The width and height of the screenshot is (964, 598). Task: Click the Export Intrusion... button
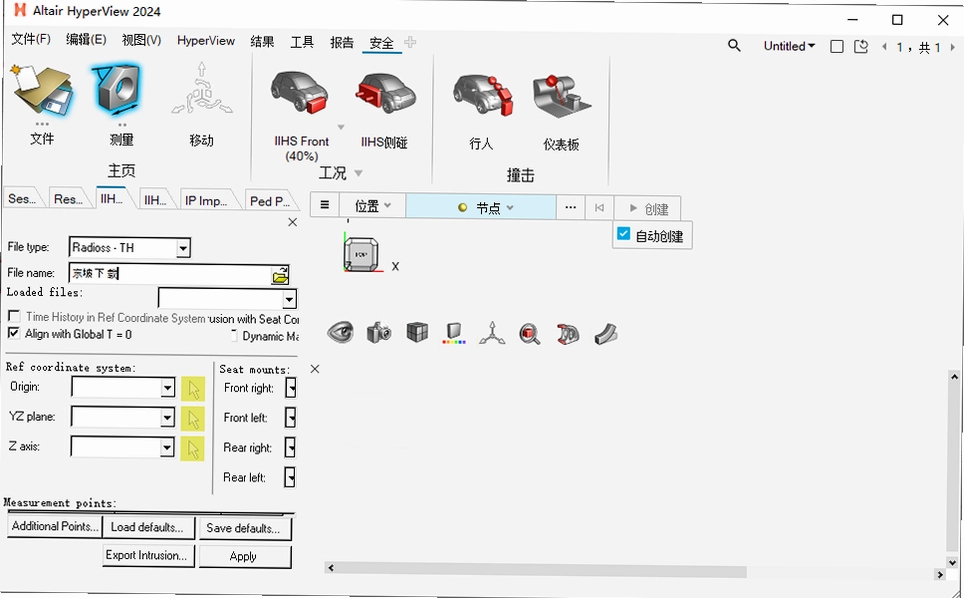pyautogui.click(x=146, y=555)
